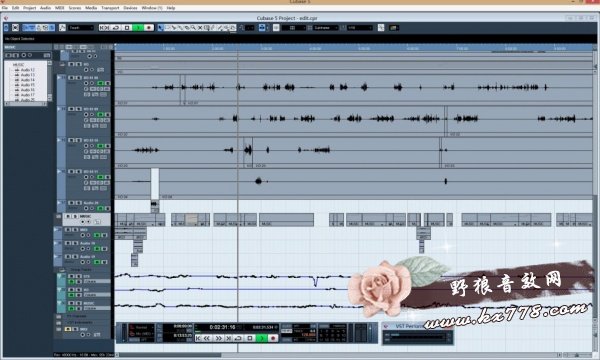Solo the MUSIC folder track
The width and height of the screenshot is (600, 360).
click(75, 216)
